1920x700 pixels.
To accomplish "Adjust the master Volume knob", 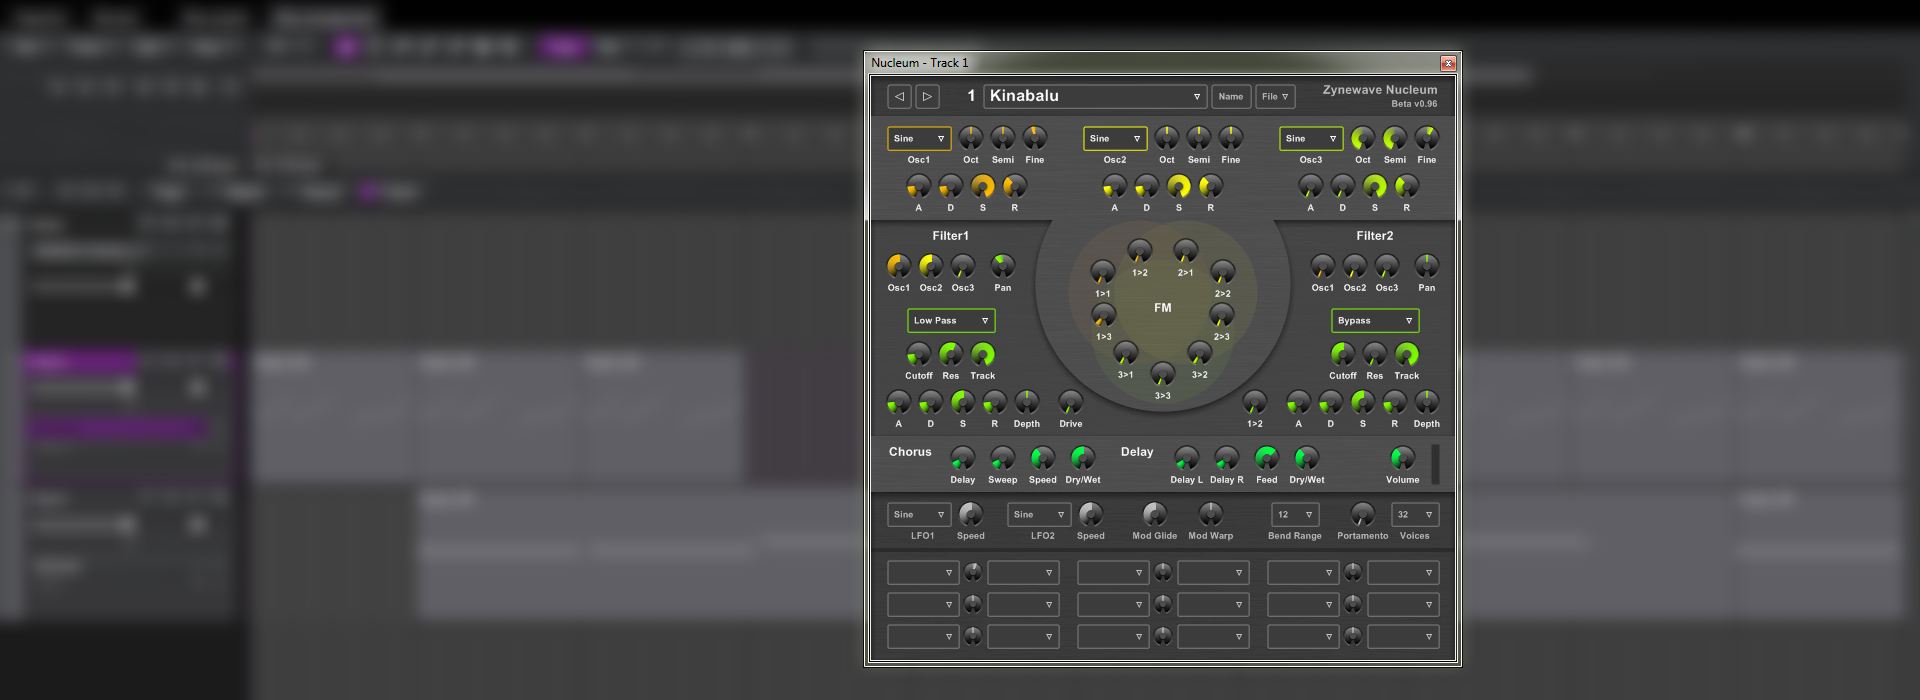I will (x=1402, y=458).
